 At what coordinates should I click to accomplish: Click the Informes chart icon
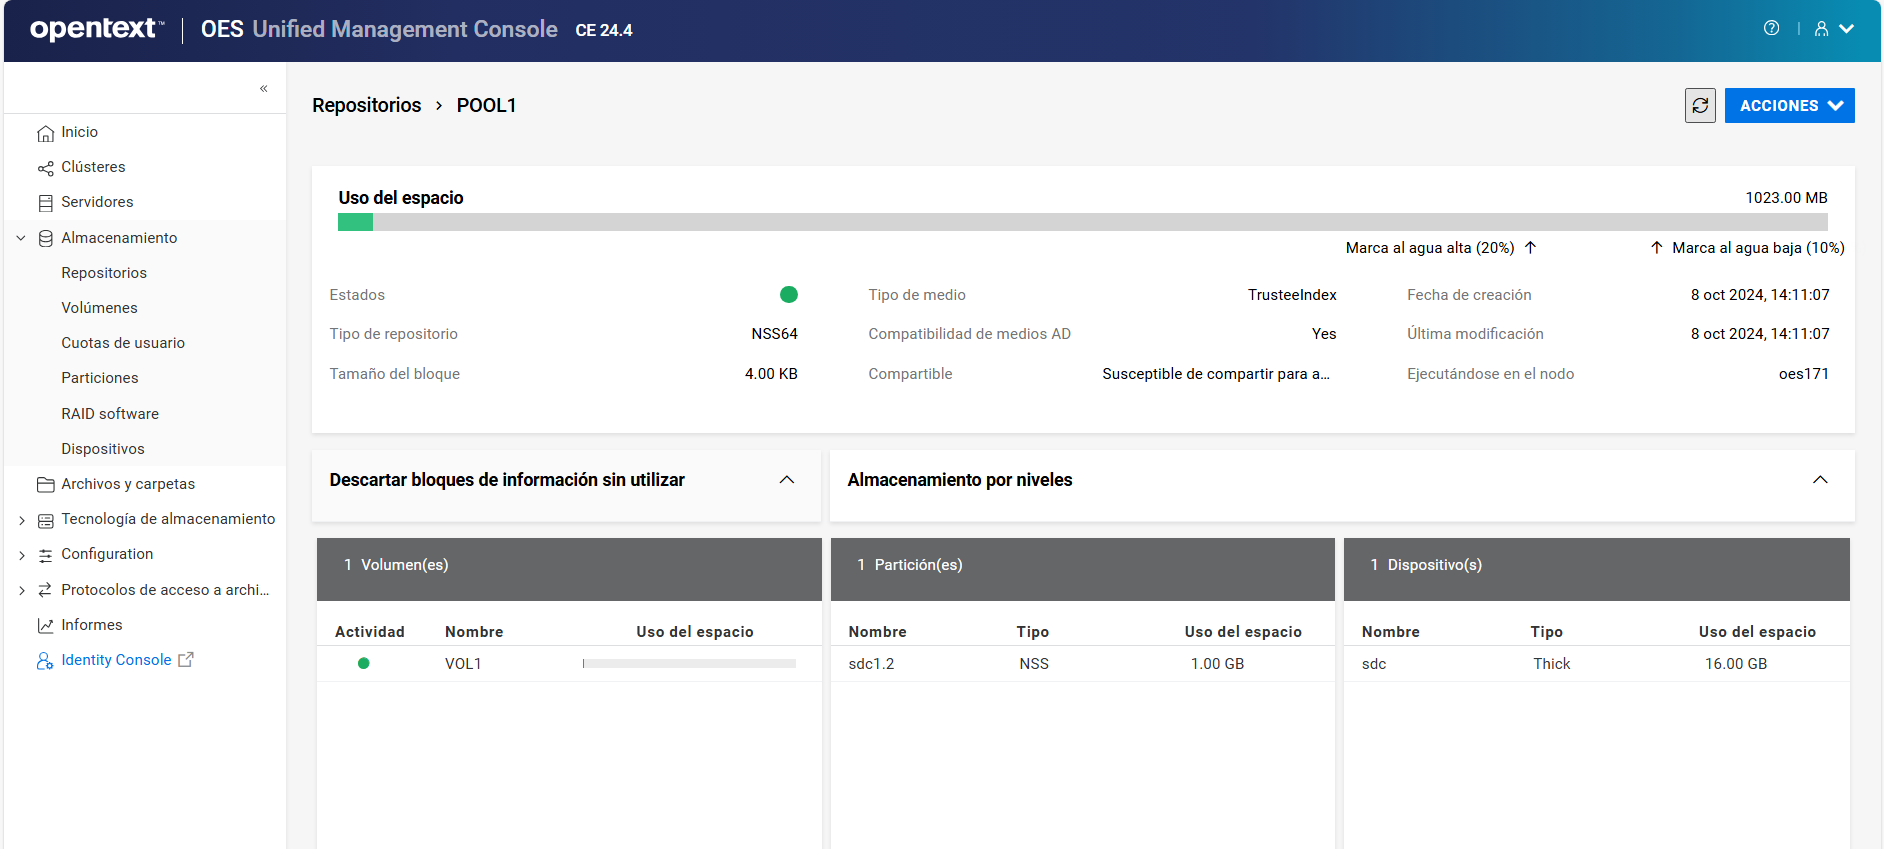46,626
